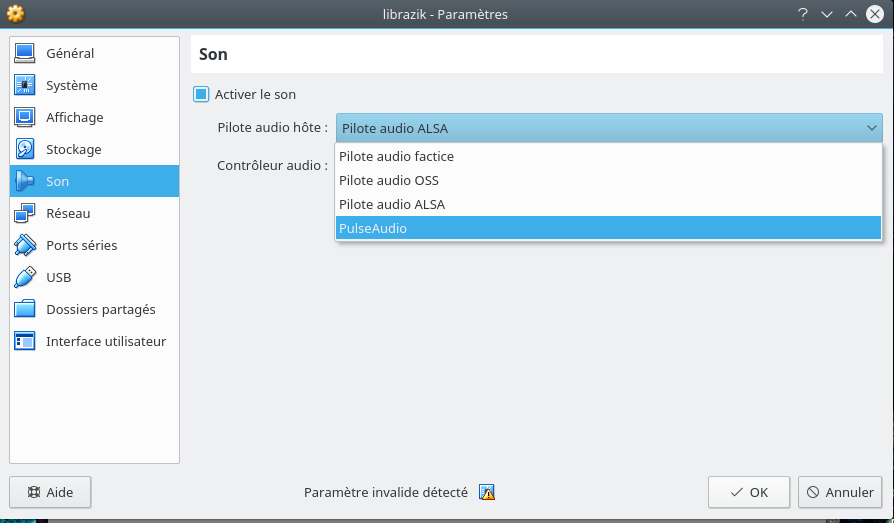Collapse the Pilote audio hôte dropdown
Image resolution: width=894 pixels, height=523 pixels.
[871, 128]
